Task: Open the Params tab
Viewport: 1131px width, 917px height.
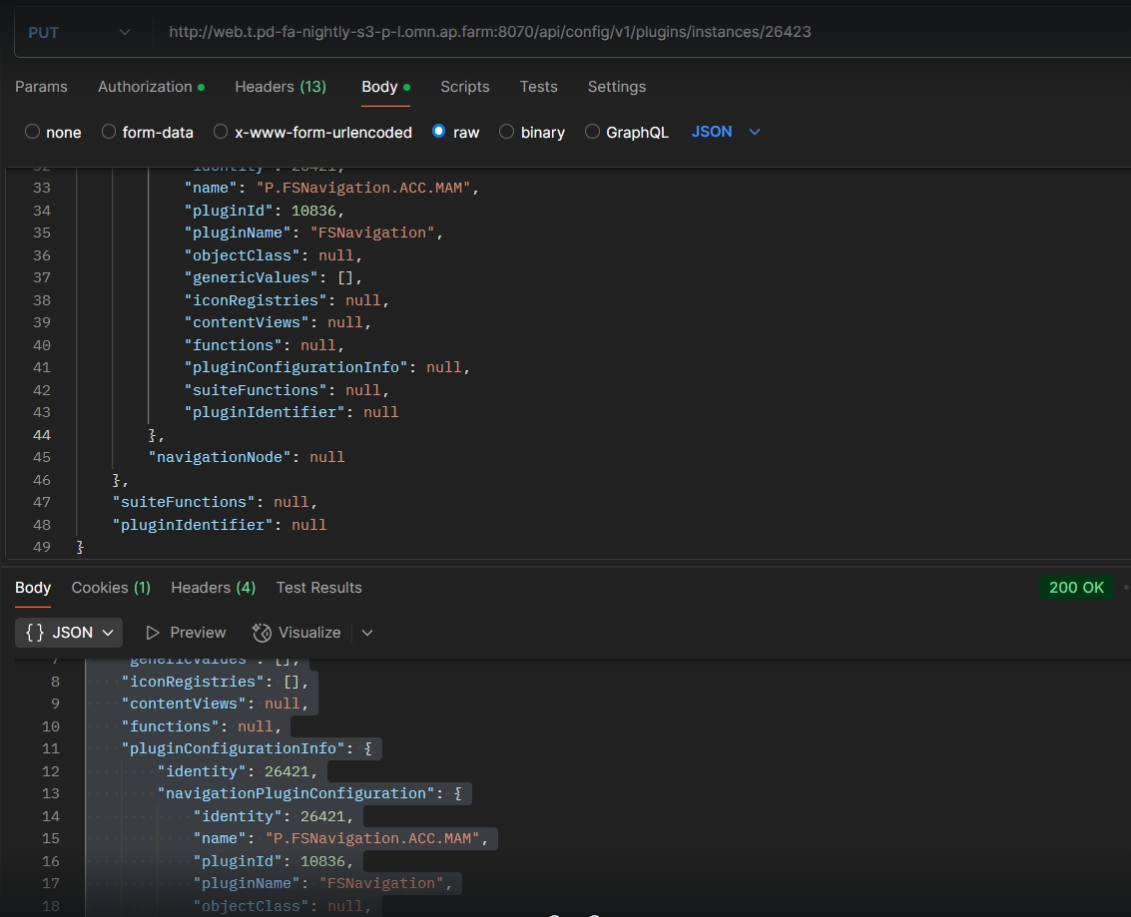Action: point(41,87)
